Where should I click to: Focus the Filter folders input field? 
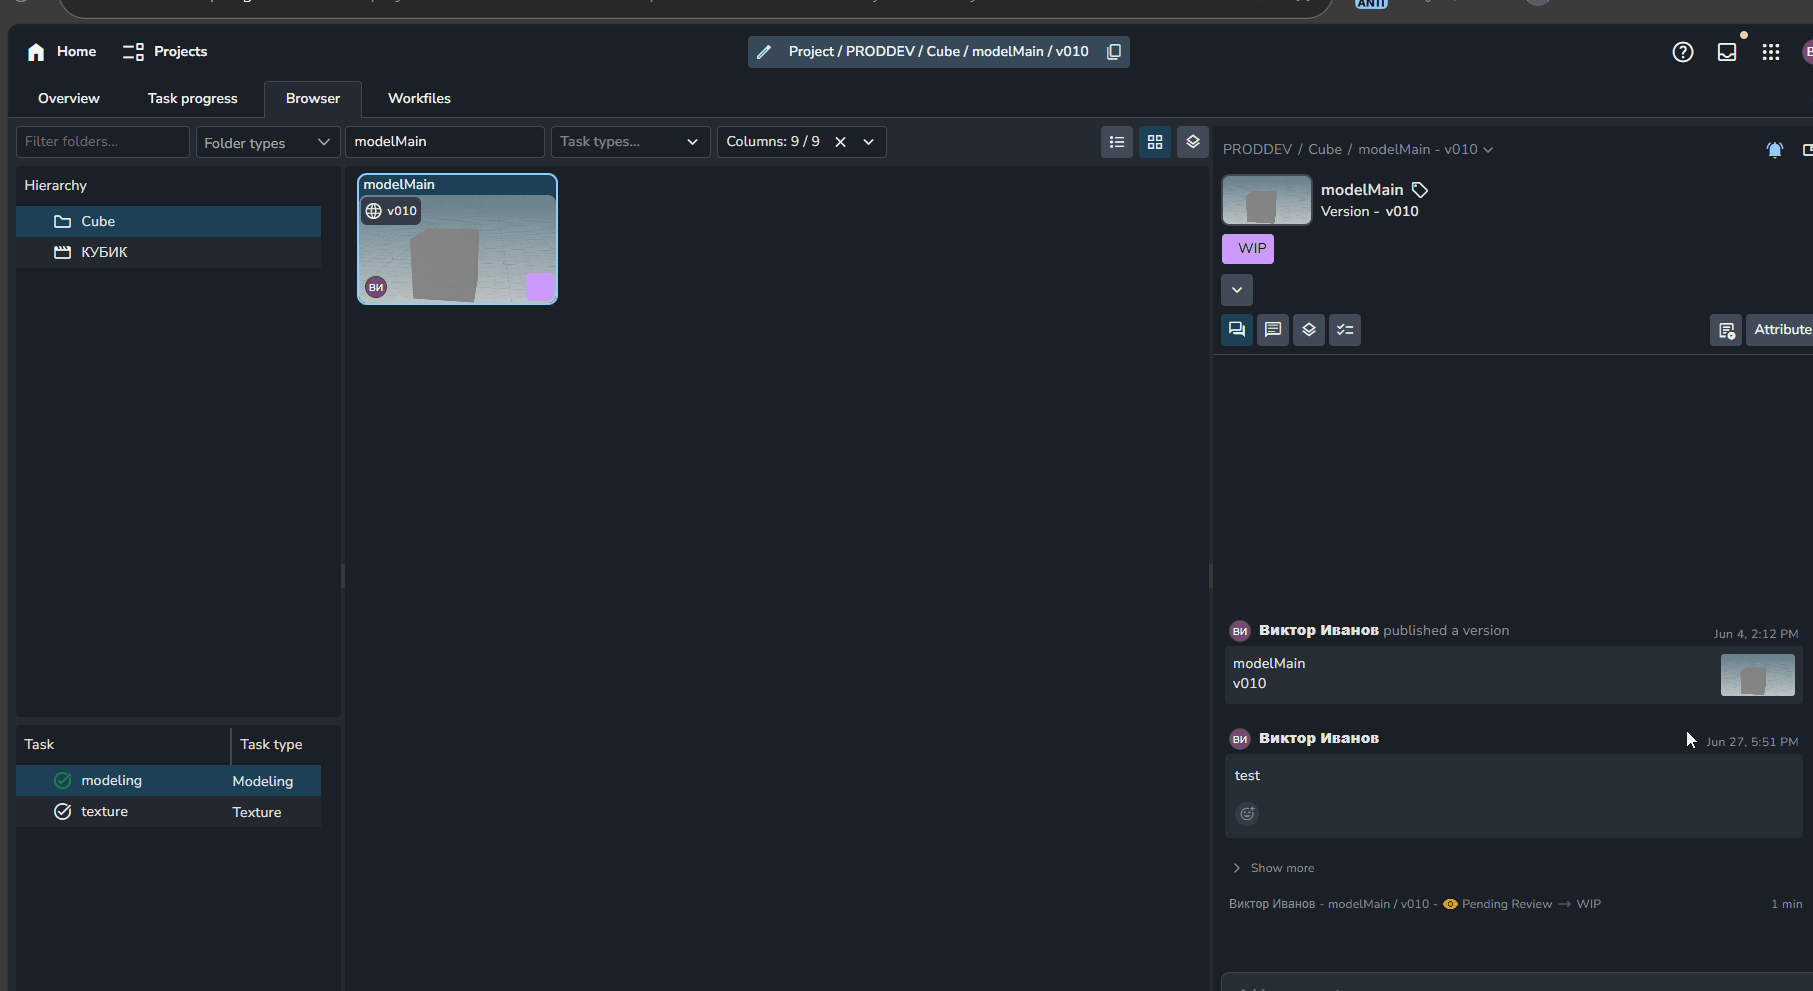tap(103, 142)
